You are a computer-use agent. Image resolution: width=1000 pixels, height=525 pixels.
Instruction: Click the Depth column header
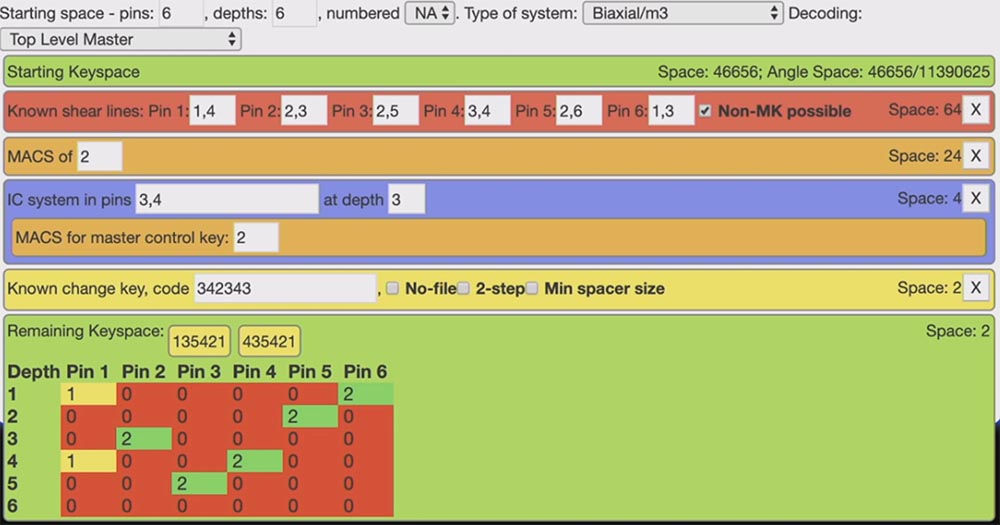point(34,371)
